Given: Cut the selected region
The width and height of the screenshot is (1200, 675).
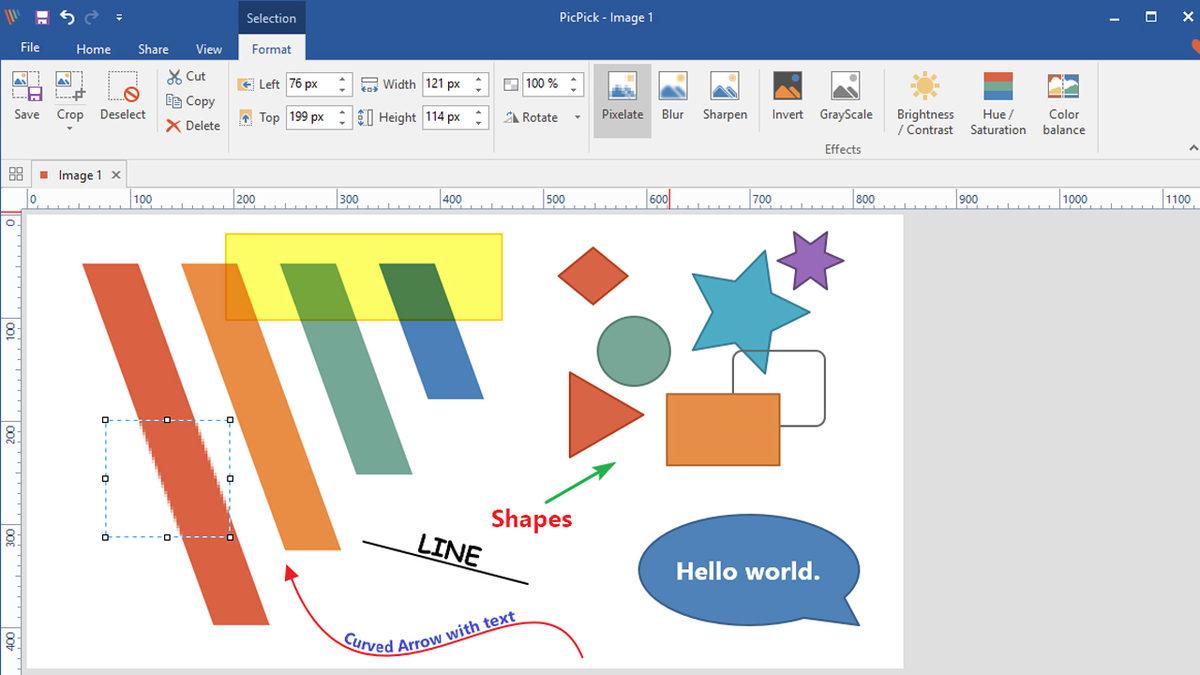Looking at the screenshot, I should pos(186,76).
